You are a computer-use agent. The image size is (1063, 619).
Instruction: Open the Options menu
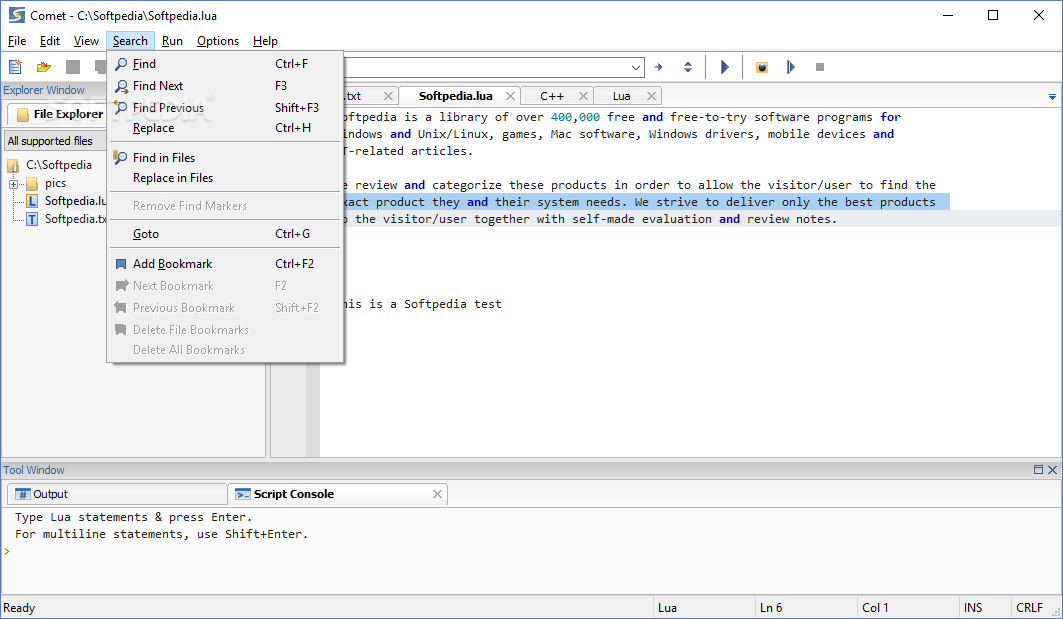pyautogui.click(x=218, y=41)
